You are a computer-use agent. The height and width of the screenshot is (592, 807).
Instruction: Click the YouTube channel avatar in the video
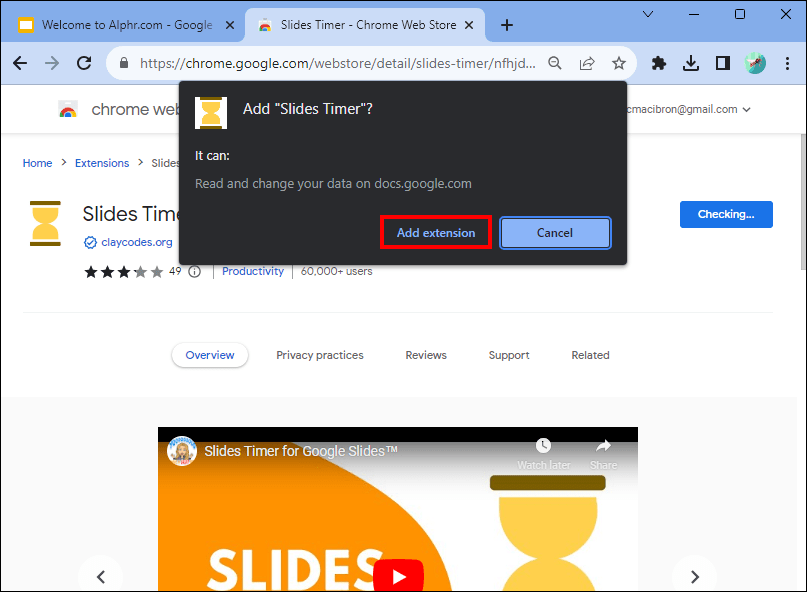point(182,451)
